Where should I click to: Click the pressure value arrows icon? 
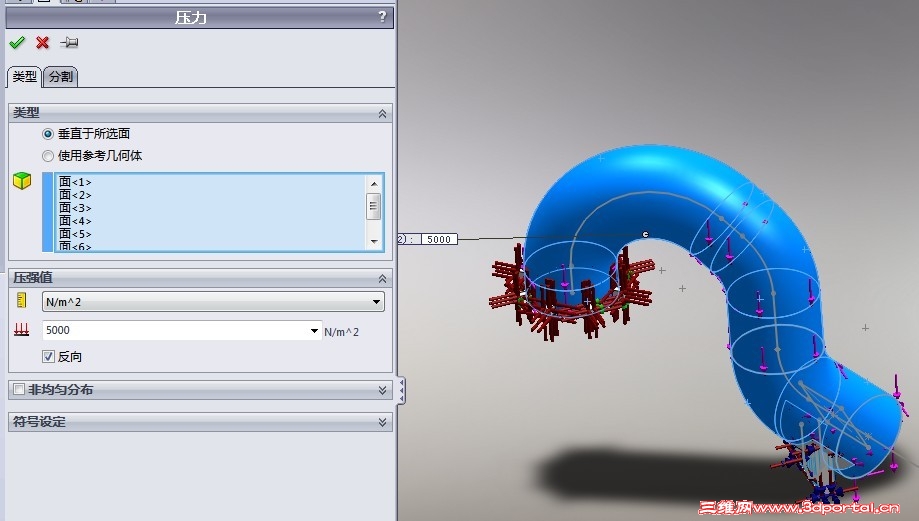pos(22,330)
